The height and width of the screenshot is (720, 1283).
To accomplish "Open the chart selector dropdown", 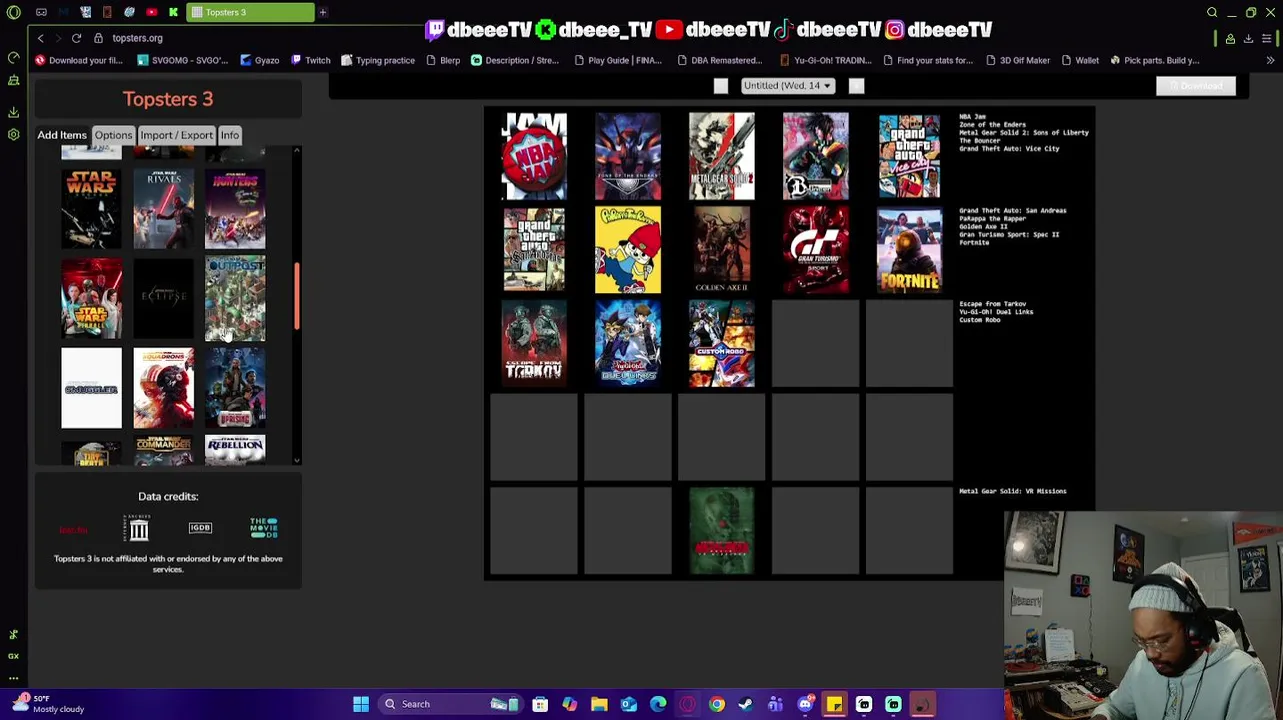I will point(787,85).
